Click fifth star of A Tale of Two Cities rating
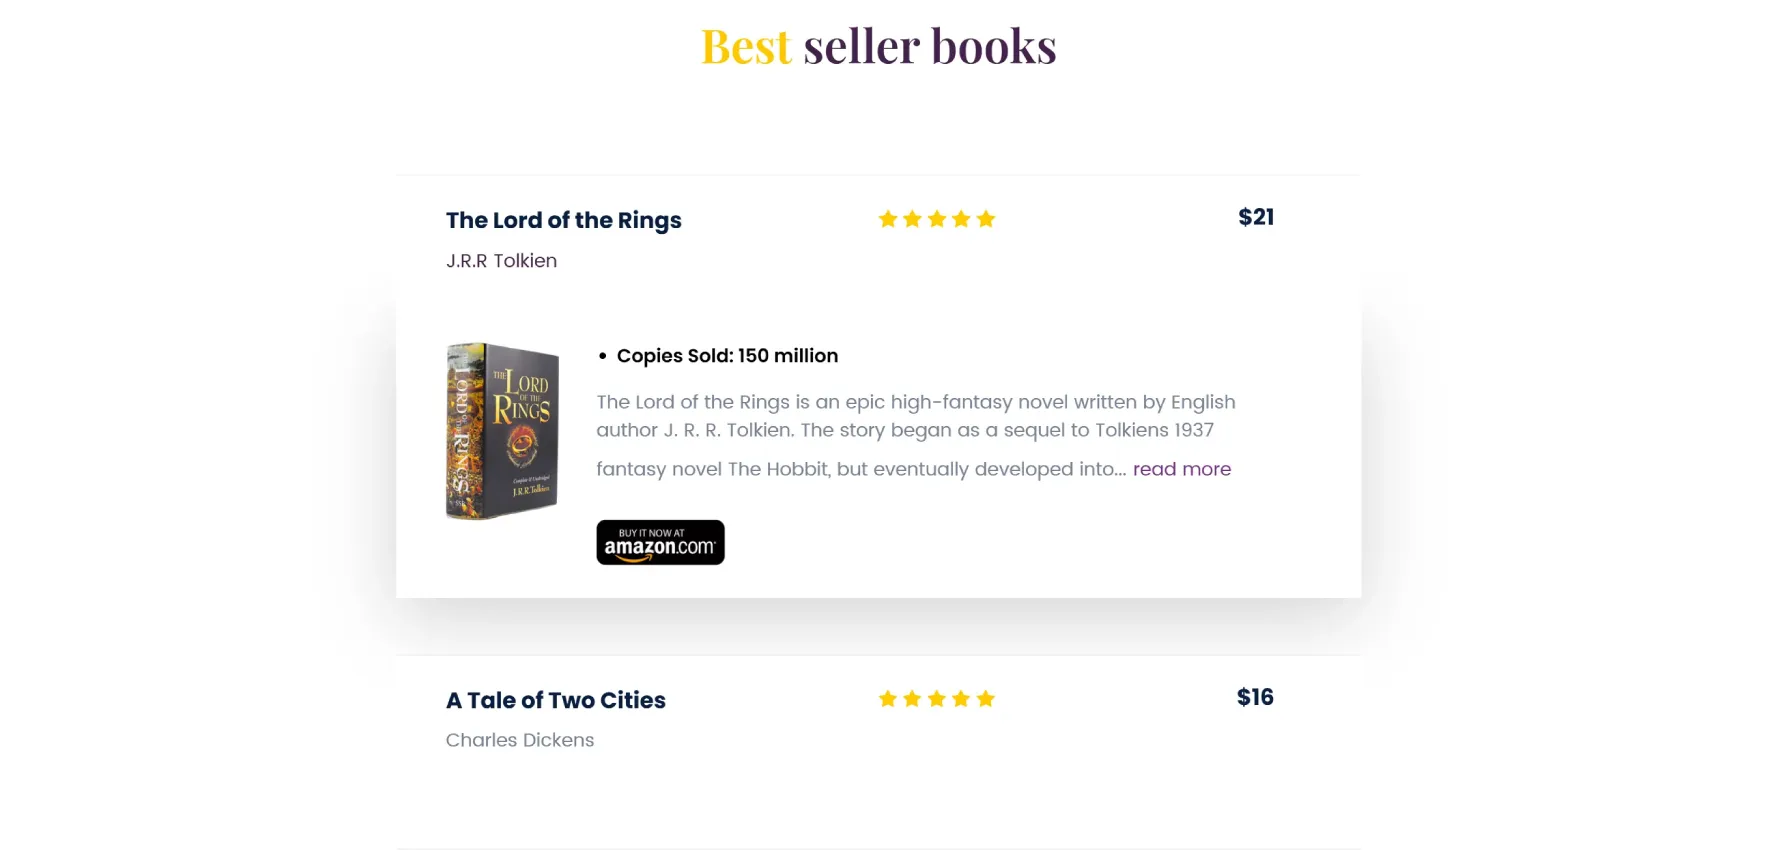The height and width of the screenshot is (850, 1780). pos(986,699)
